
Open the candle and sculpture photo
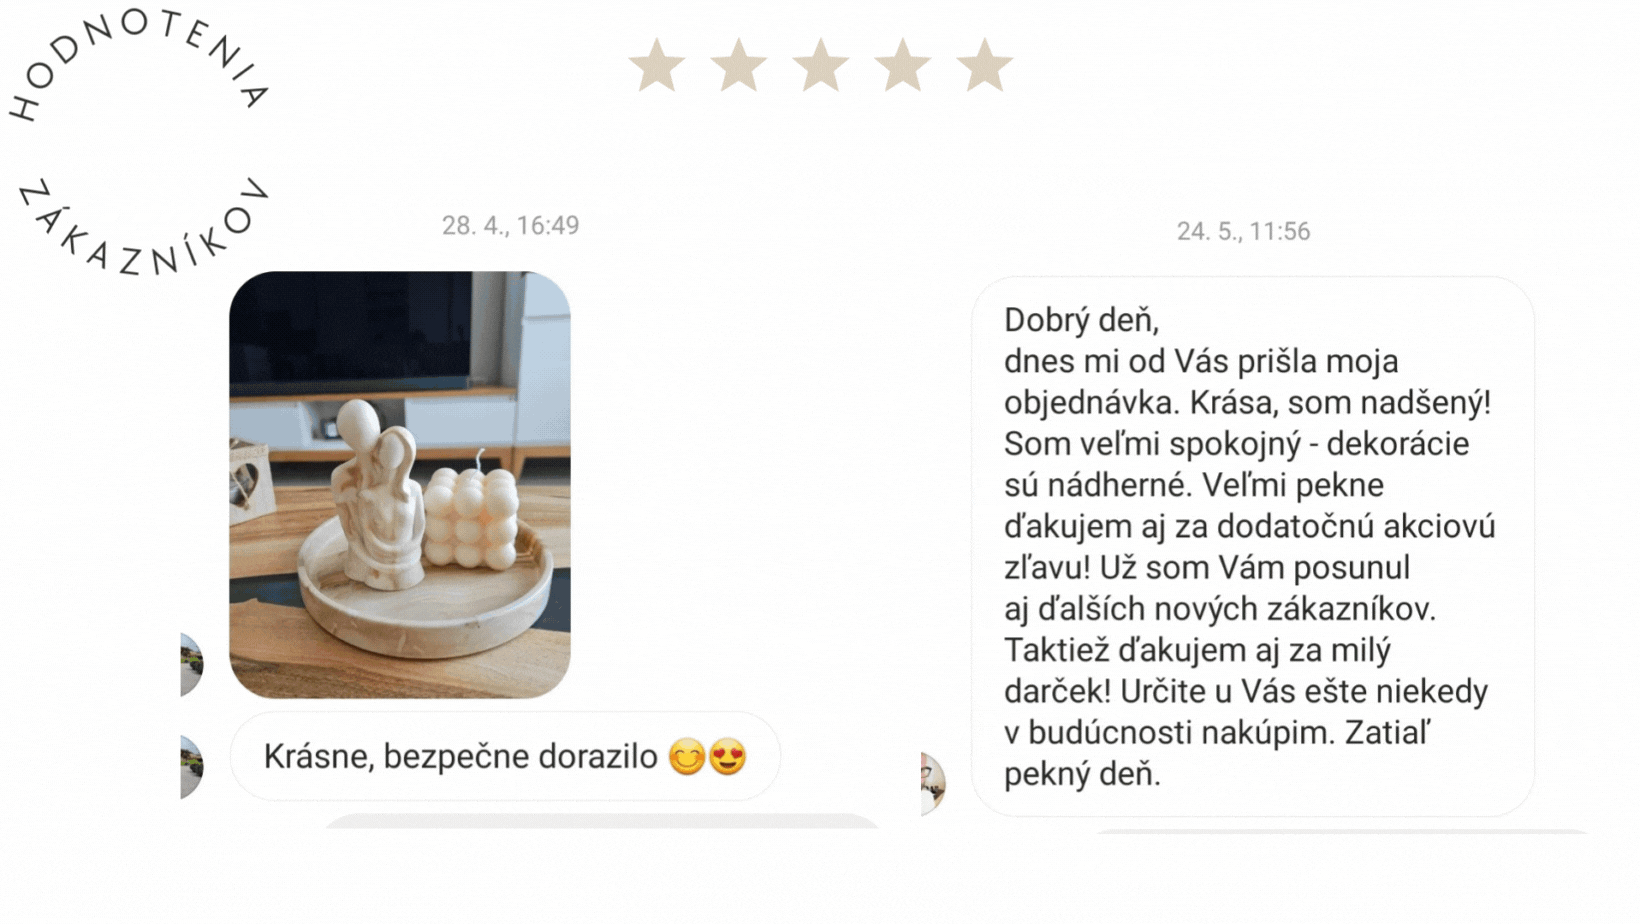click(400, 485)
